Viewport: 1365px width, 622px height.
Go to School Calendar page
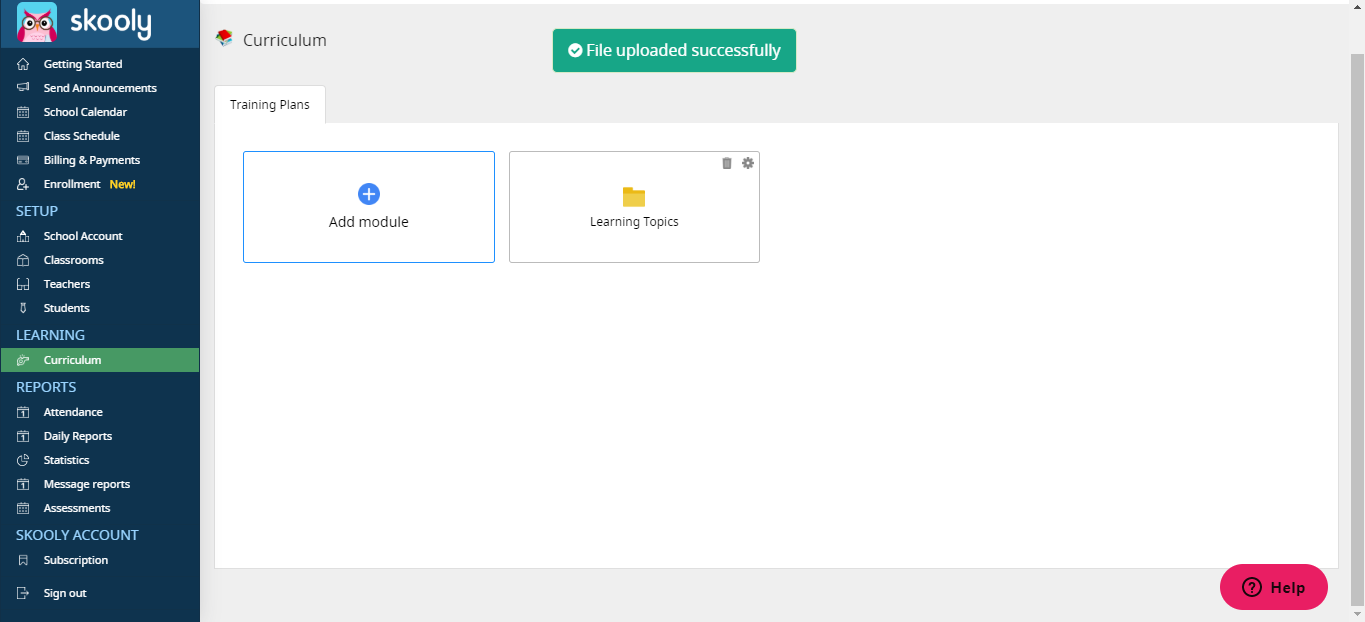point(85,112)
